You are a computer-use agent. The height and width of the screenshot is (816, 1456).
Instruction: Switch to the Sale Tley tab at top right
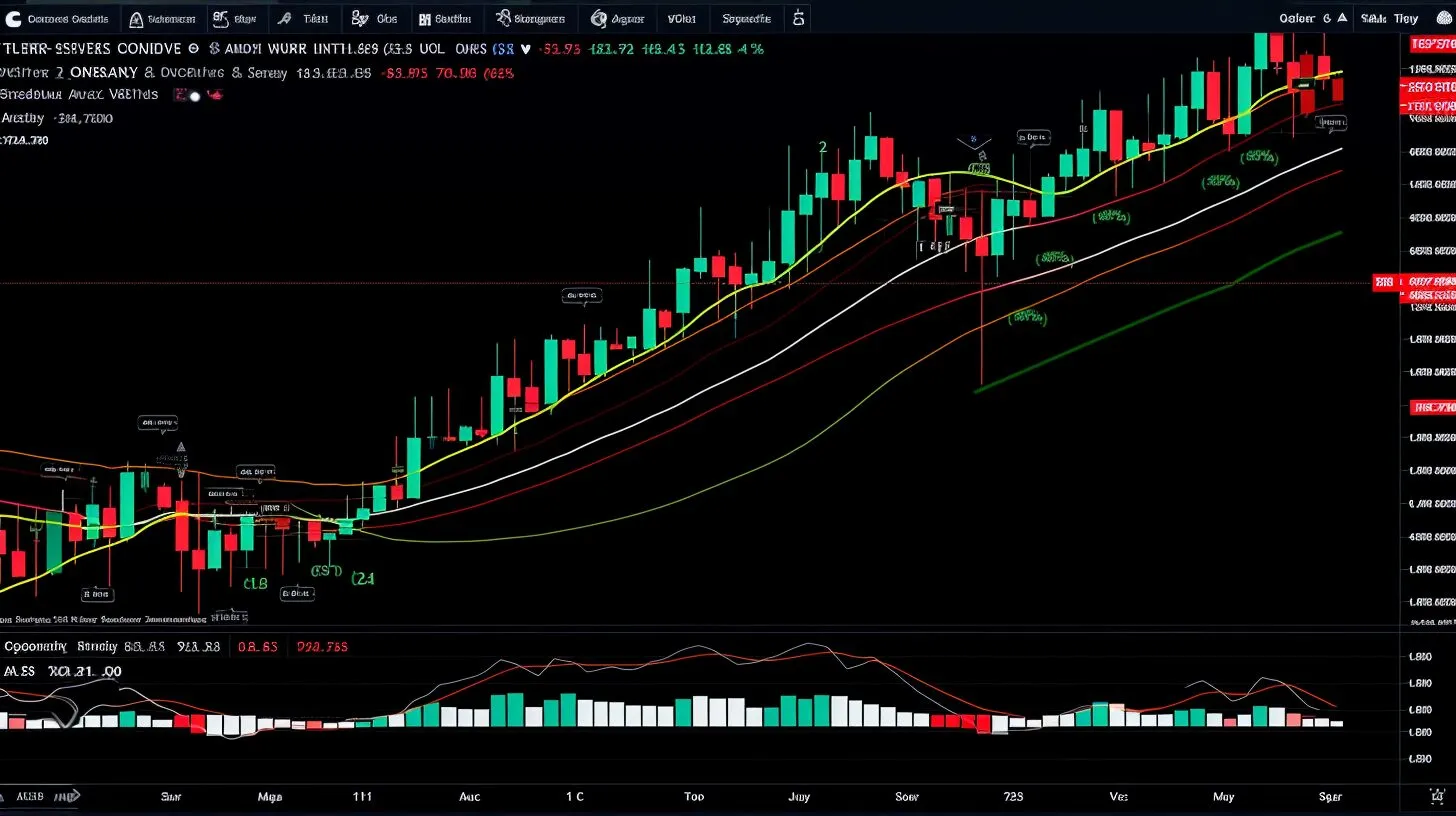(x=1389, y=18)
